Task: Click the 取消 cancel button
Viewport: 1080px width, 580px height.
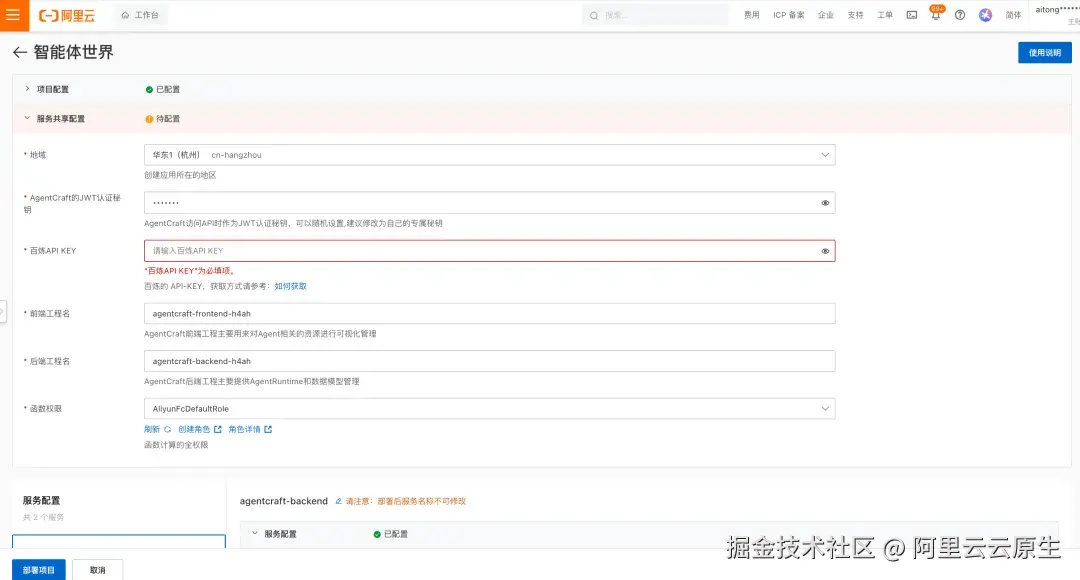Action: [98, 570]
